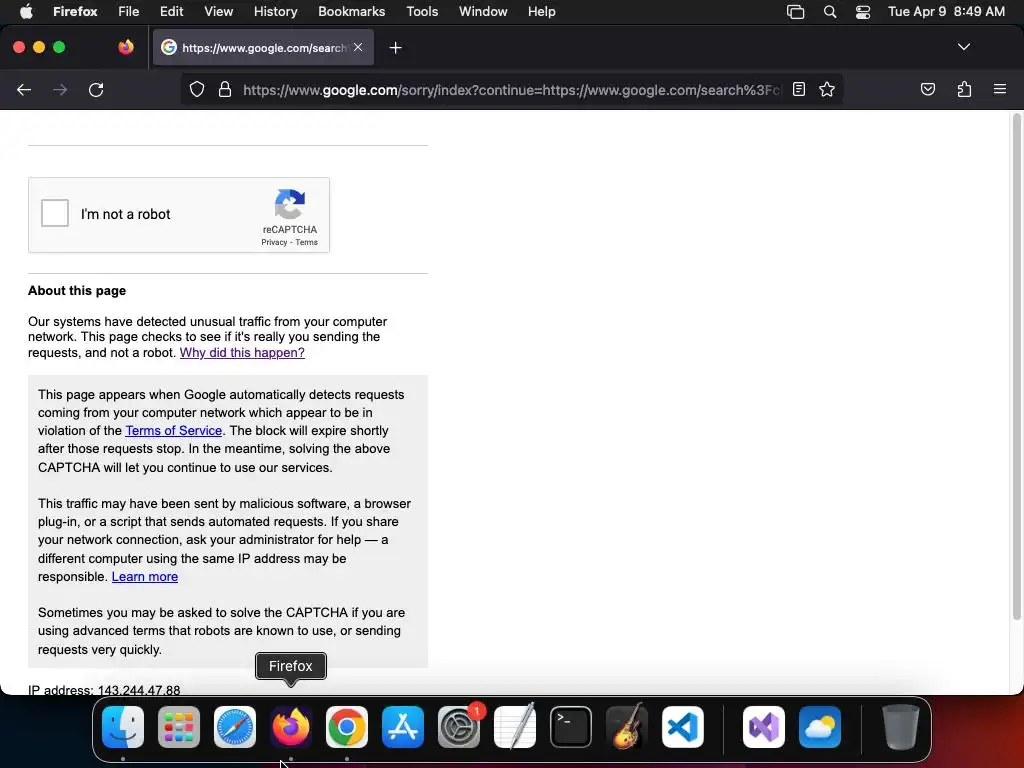Open the Trash in the dock
This screenshot has width=1024, height=768.
coord(901,727)
